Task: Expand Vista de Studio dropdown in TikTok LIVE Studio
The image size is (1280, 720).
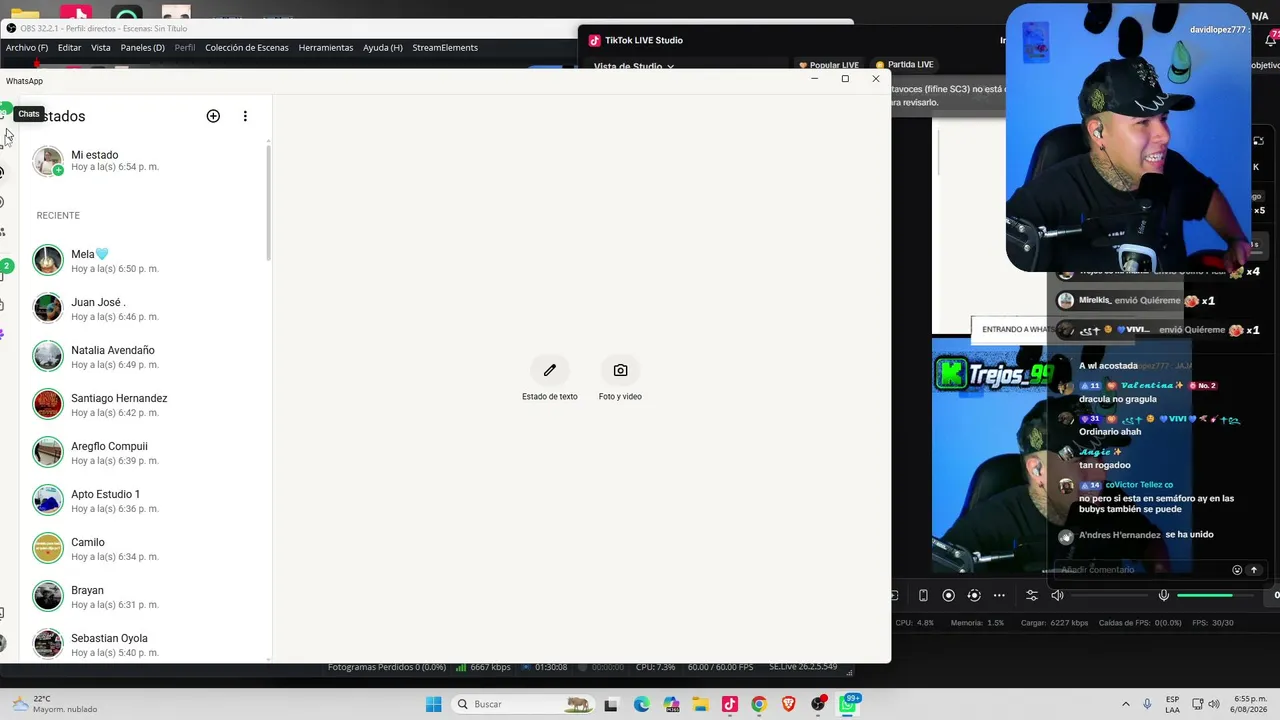Action: click(x=634, y=67)
